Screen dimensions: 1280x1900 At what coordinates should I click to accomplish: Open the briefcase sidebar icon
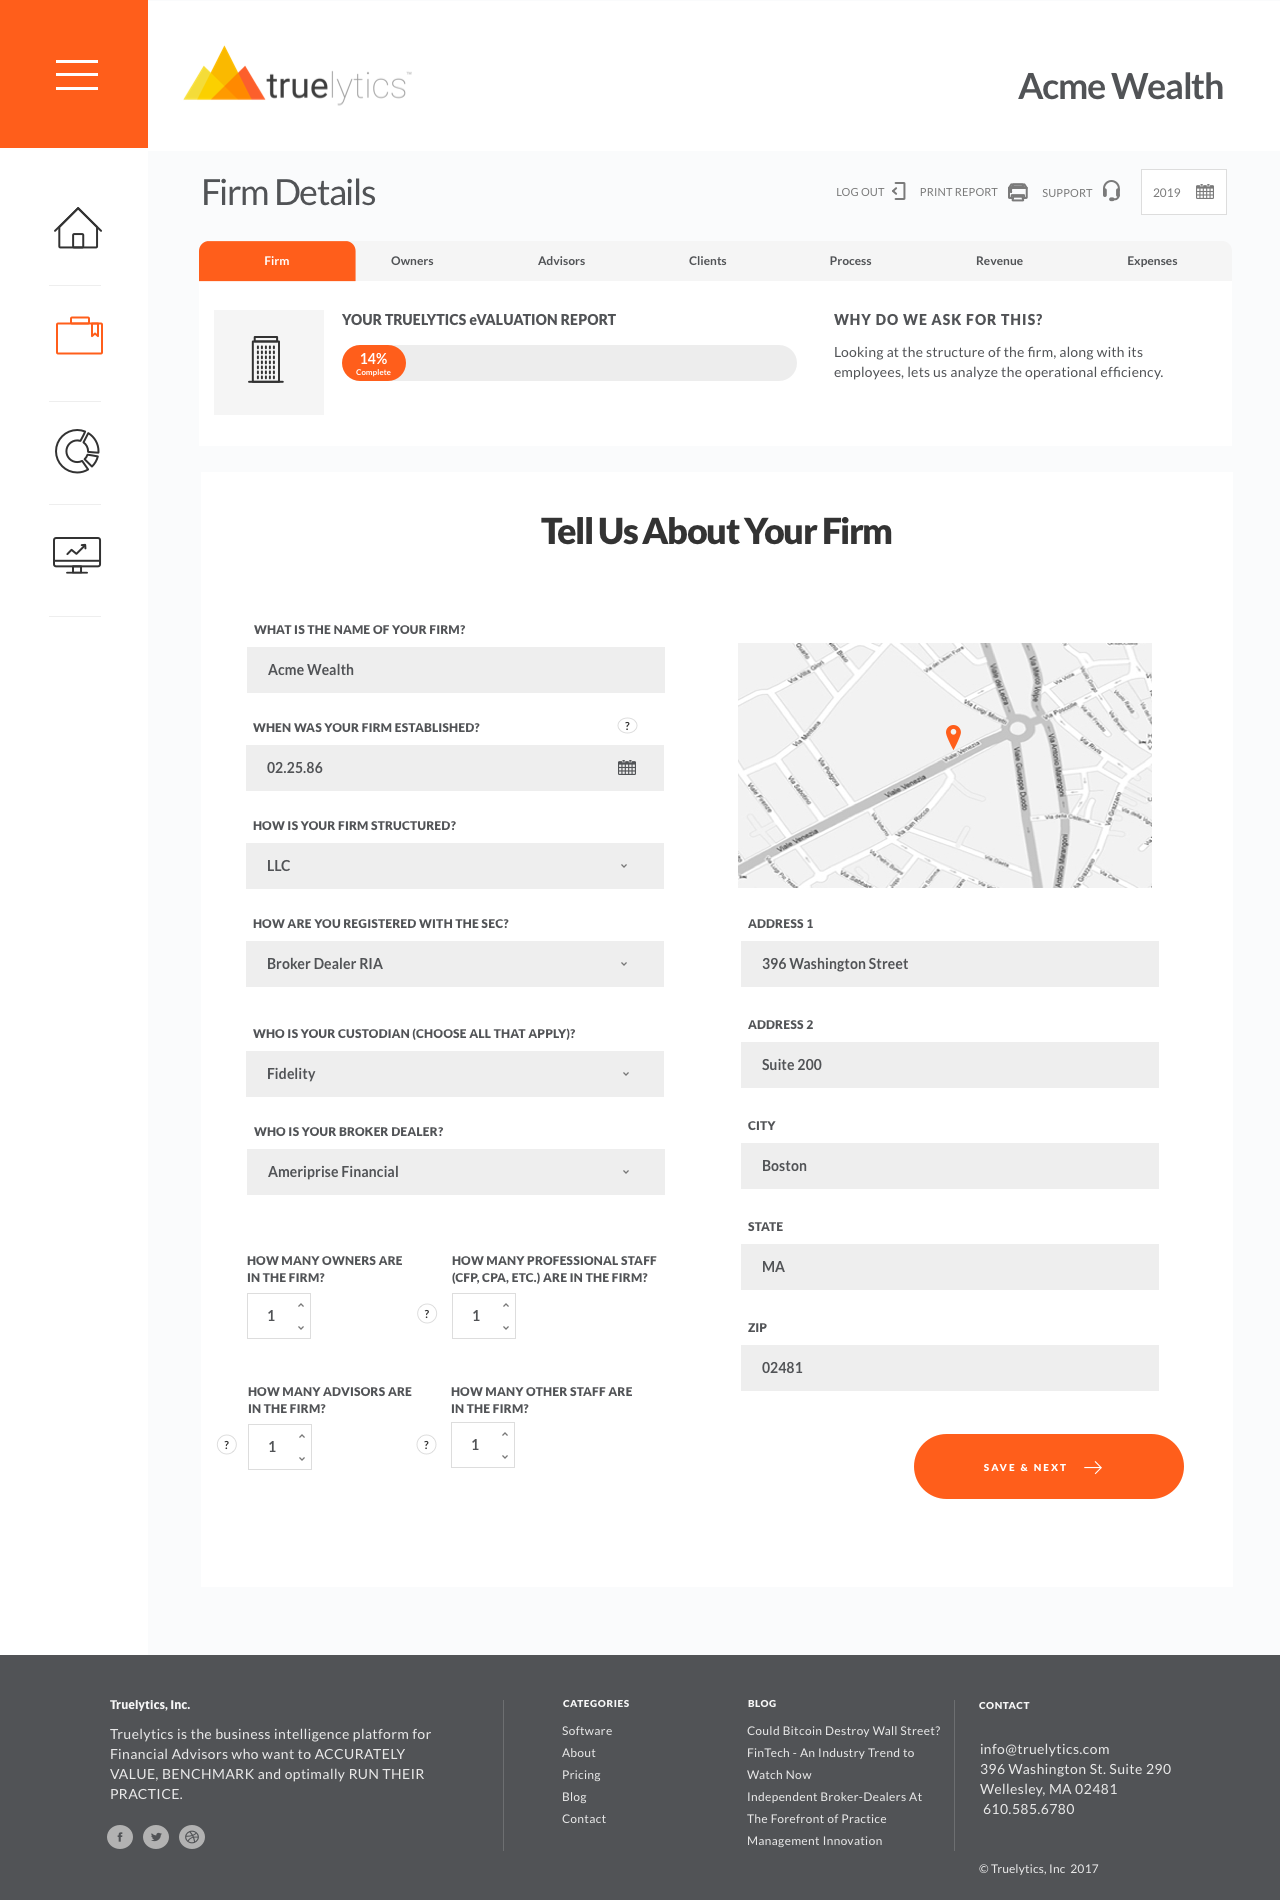point(79,336)
